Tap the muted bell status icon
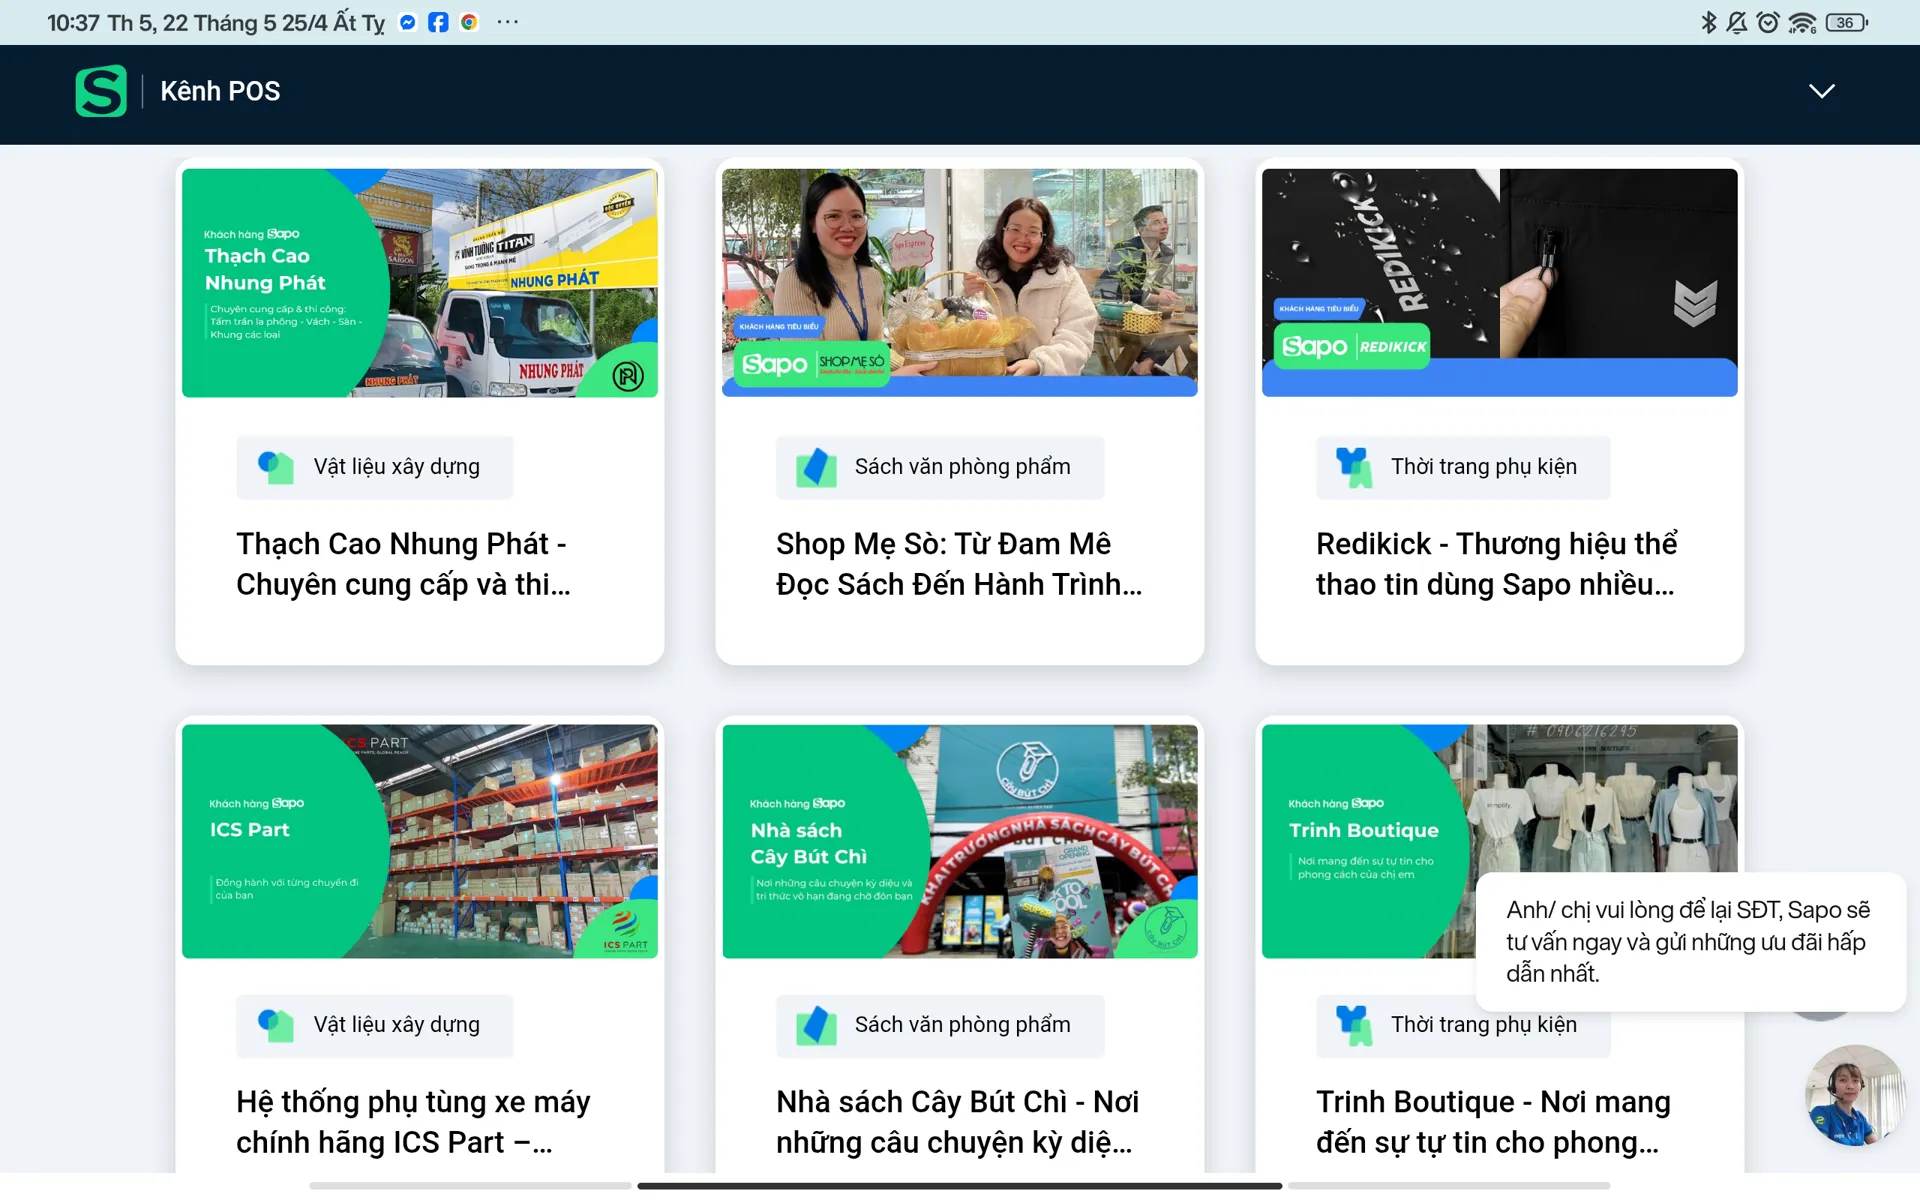Screen dimensions: 1920x1200 click(x=1737, y=22)
